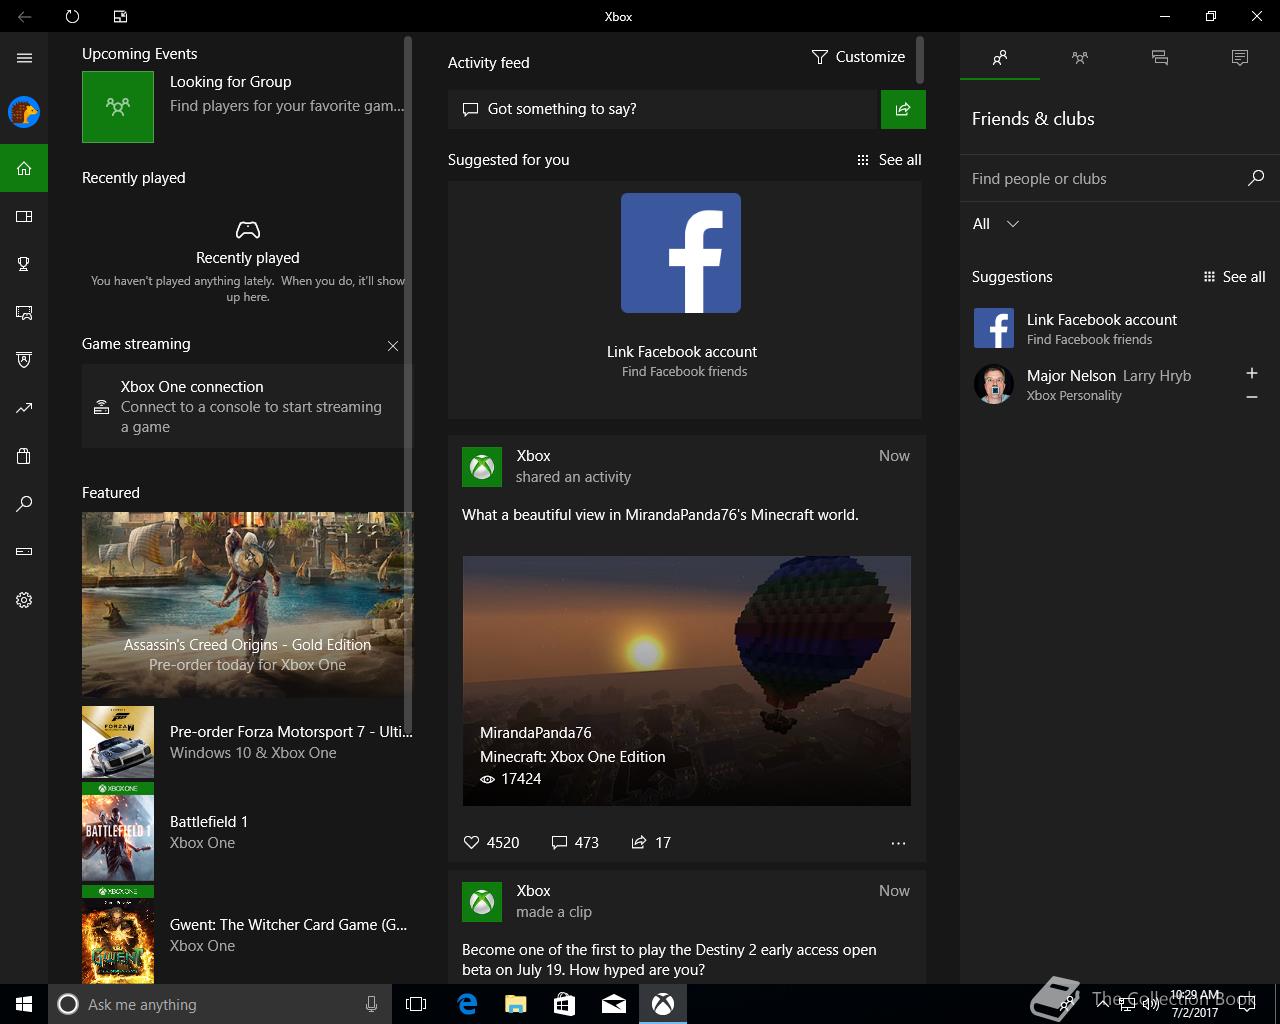Click the activity feed scrollbar
The width and height of the screenshot is (1280, 1024).
(x=920, y=60)
